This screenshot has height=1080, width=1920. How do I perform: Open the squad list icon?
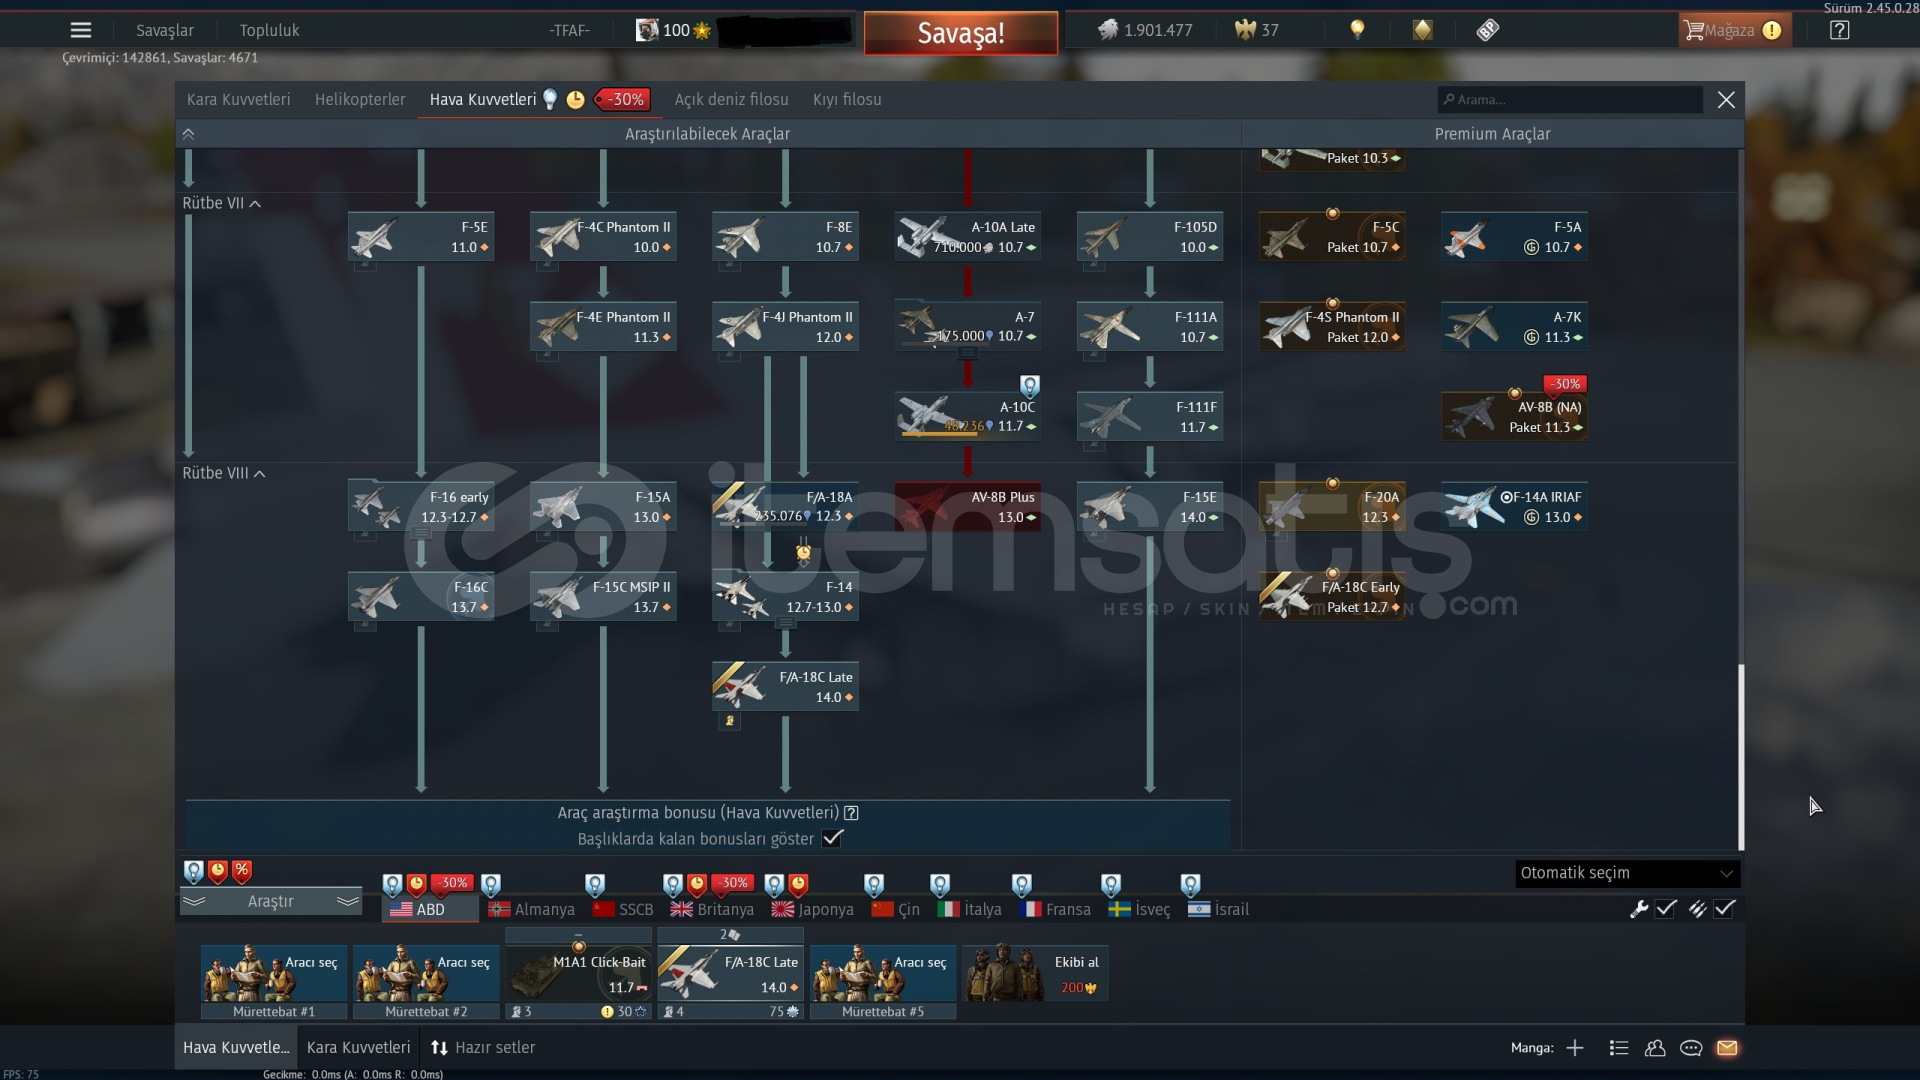click(x=1619, y=1048)
